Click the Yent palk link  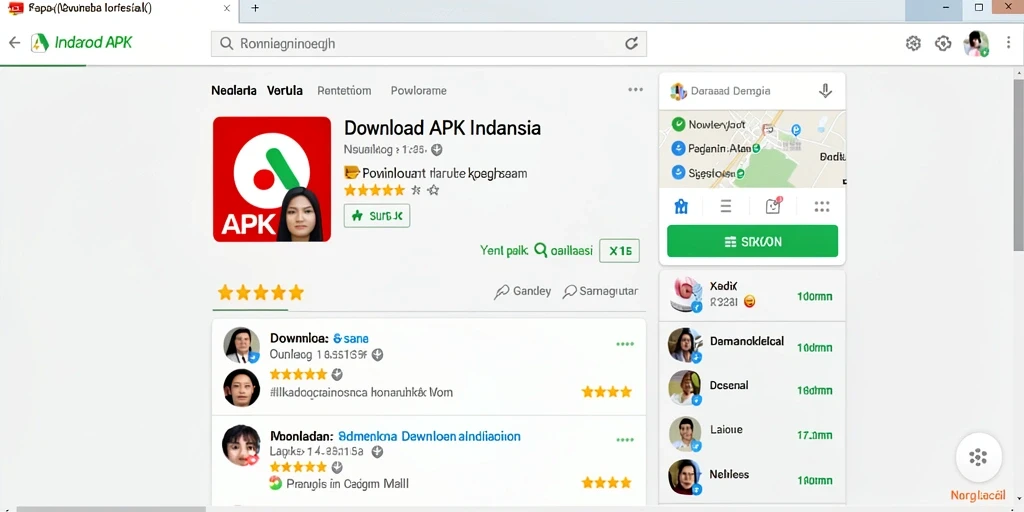tap(504, 250)
